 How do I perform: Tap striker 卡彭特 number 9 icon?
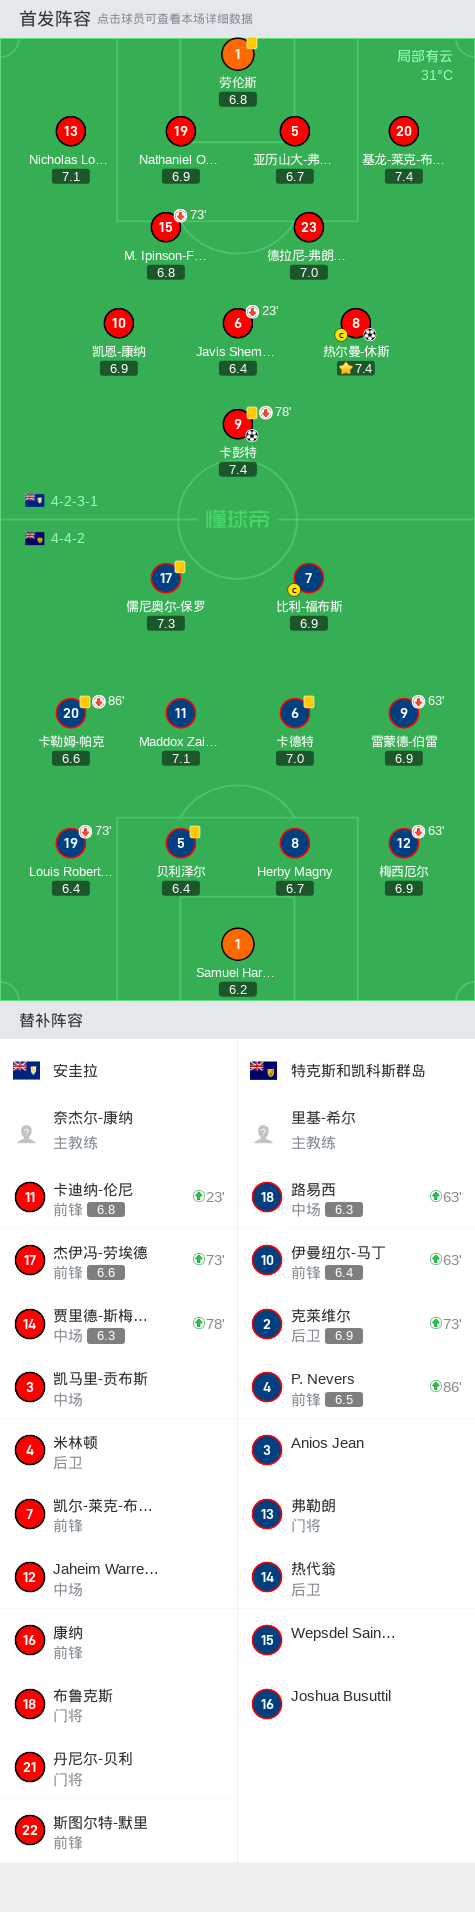[238, 424]
